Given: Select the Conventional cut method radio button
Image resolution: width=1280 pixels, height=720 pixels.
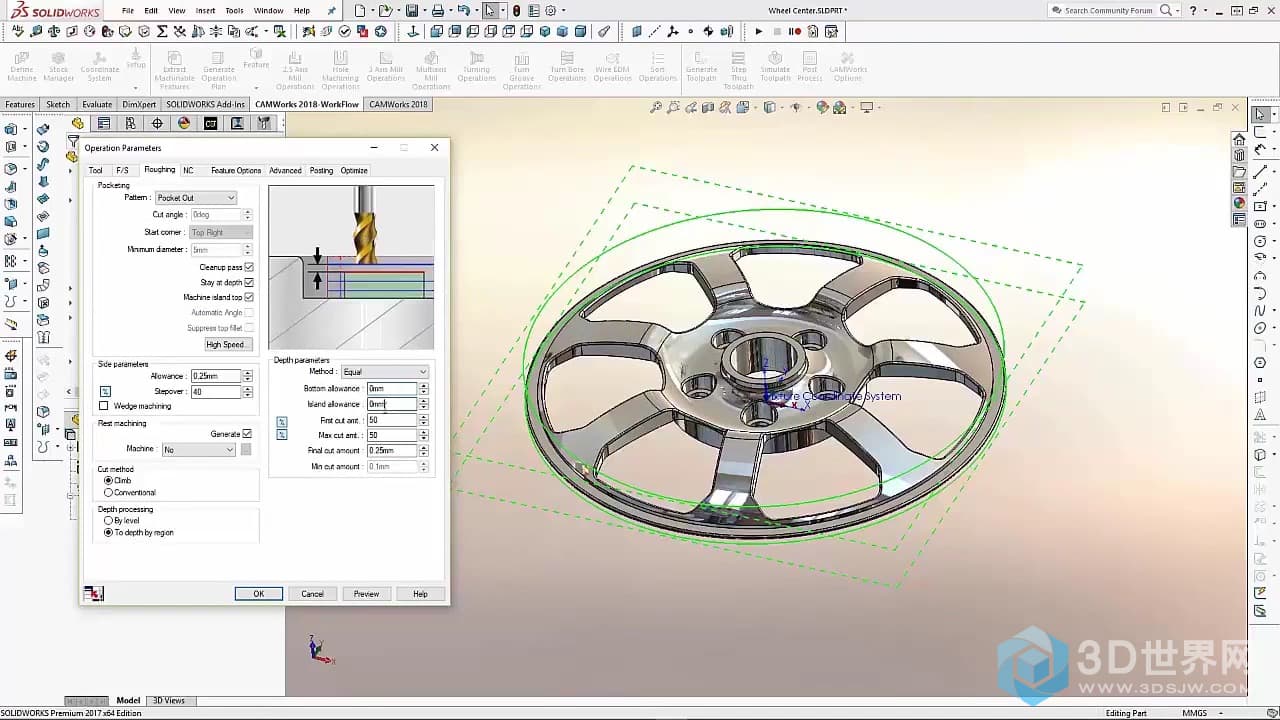Looking at the screenshot, I should point(109,492).
